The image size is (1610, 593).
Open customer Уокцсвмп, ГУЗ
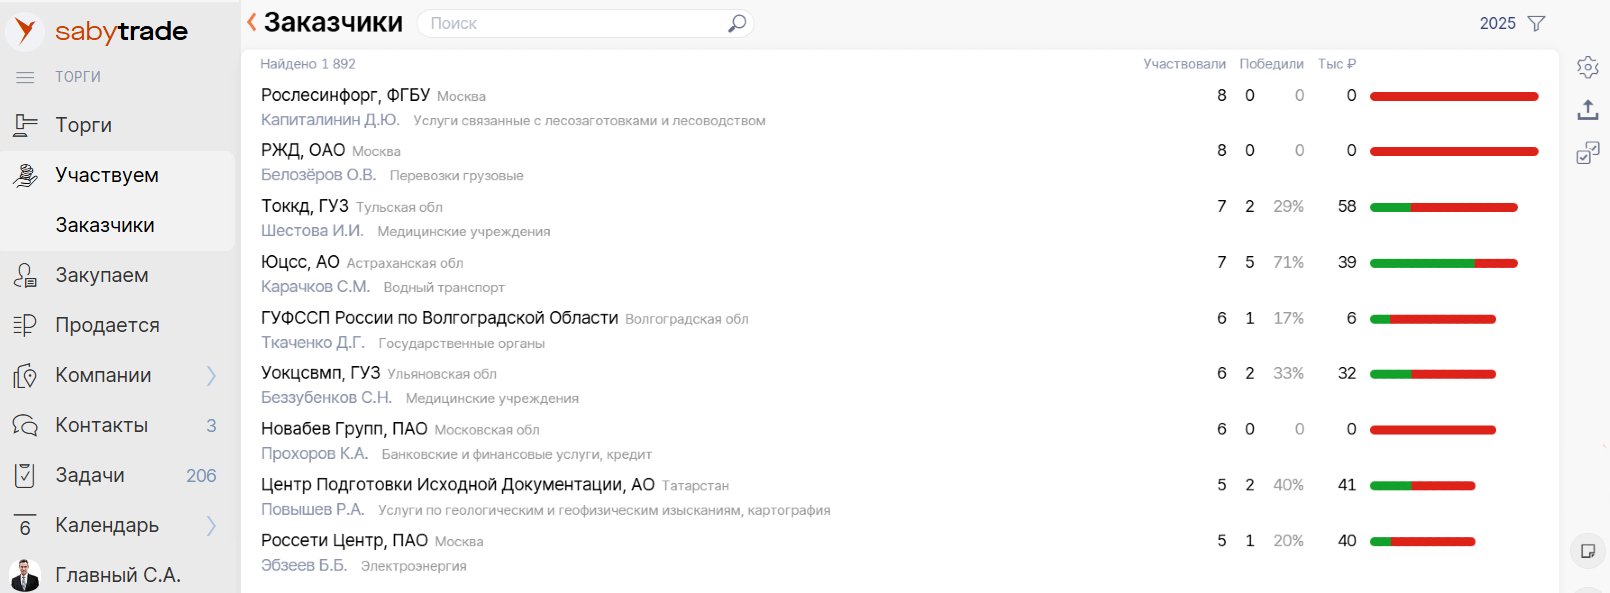point(321,373)
